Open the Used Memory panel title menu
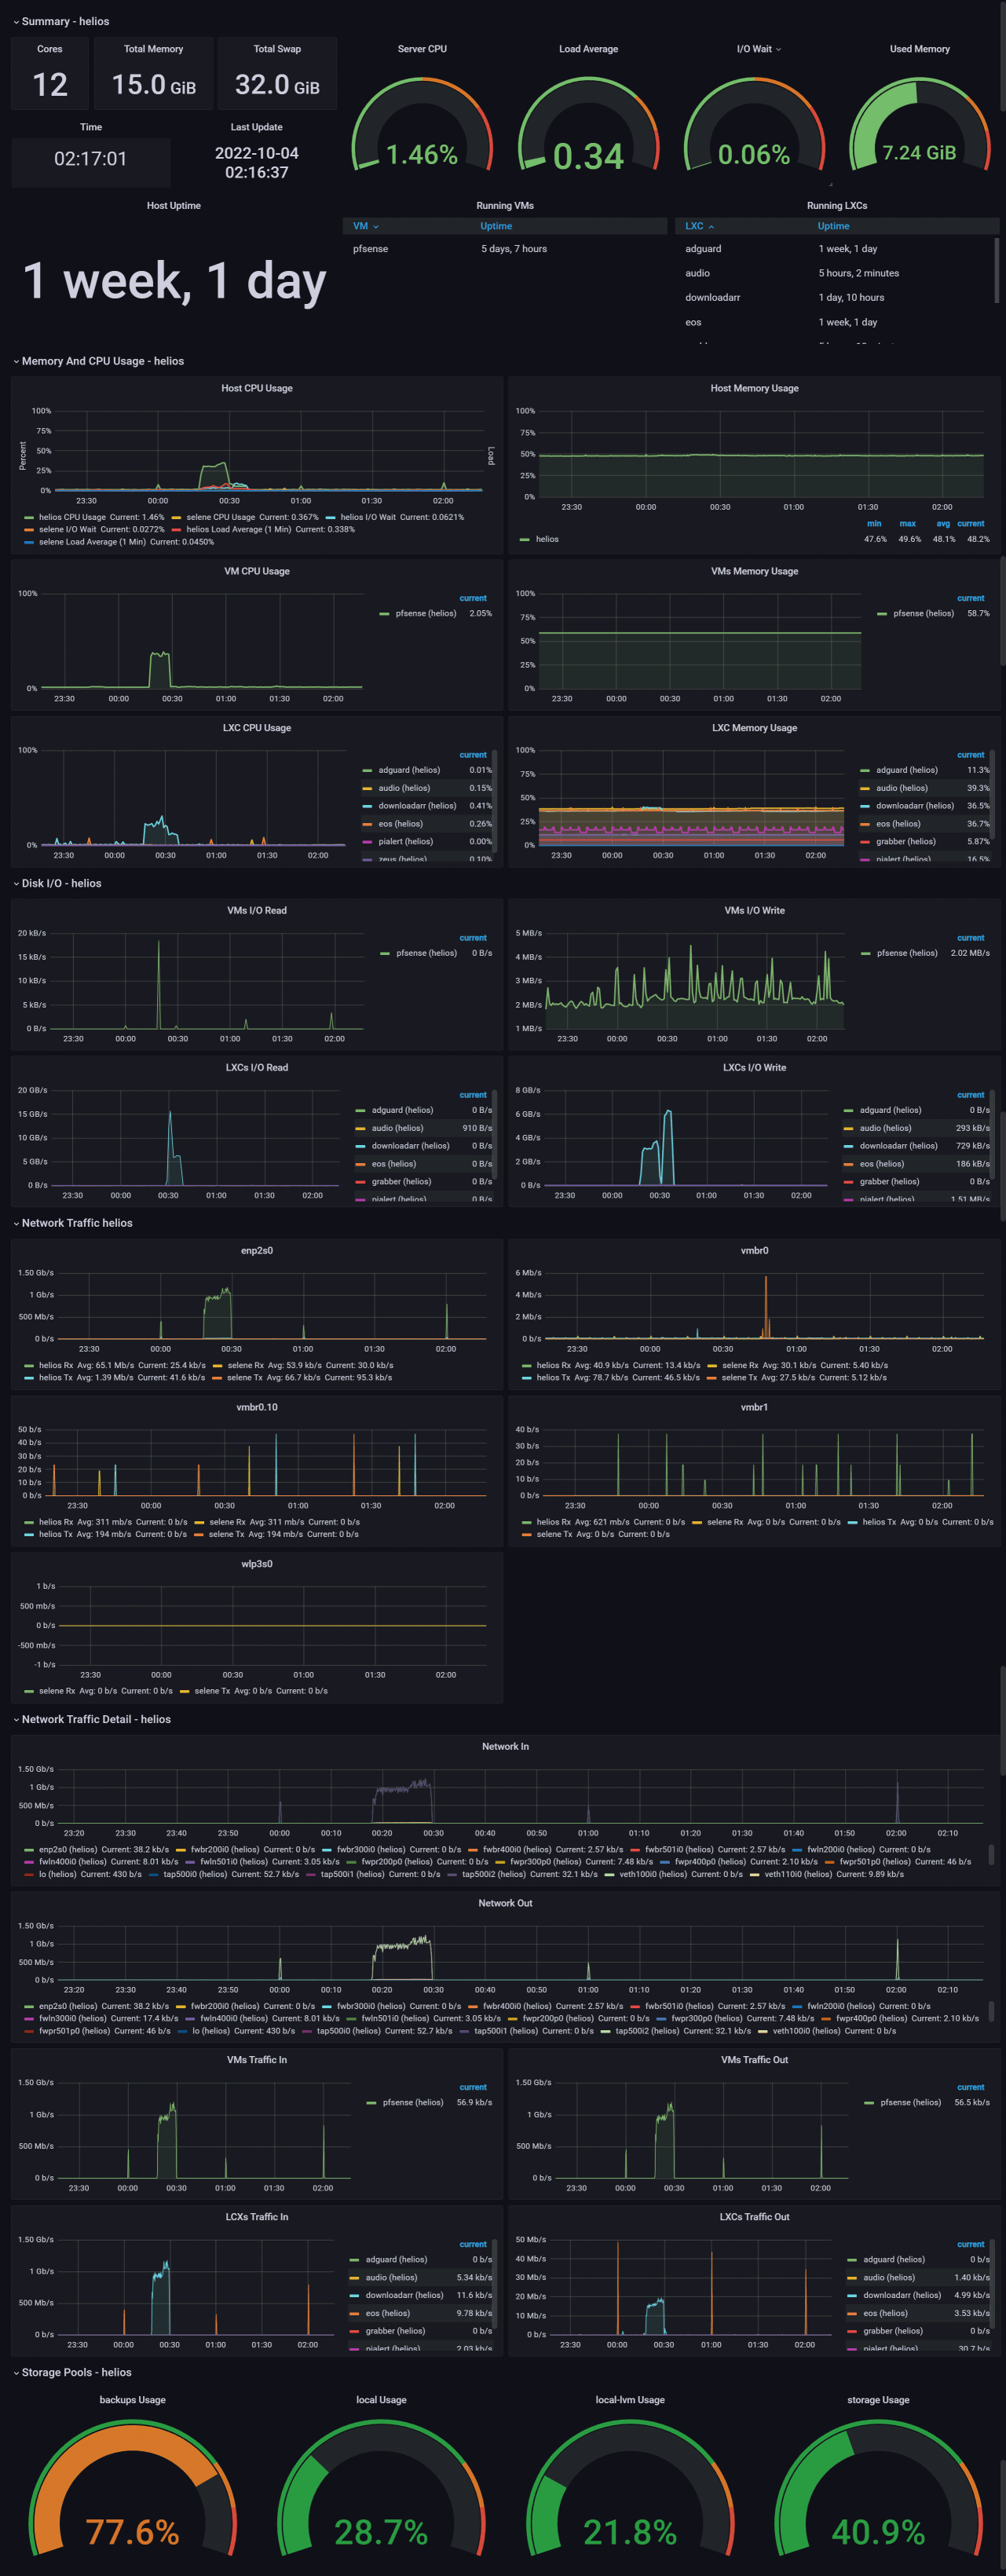 pyautogui.click(x=920, y=49)
